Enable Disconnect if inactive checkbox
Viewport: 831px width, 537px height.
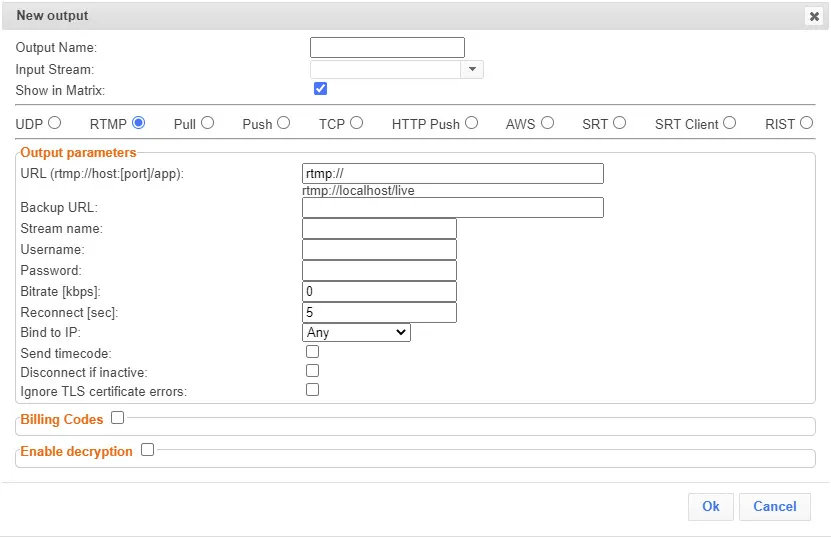click(x=312, y=371)
